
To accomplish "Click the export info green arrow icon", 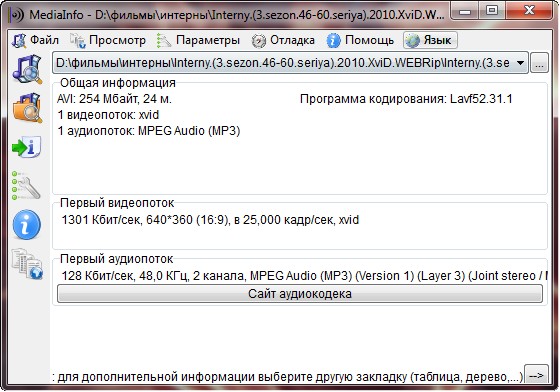I will pos(26,147).
